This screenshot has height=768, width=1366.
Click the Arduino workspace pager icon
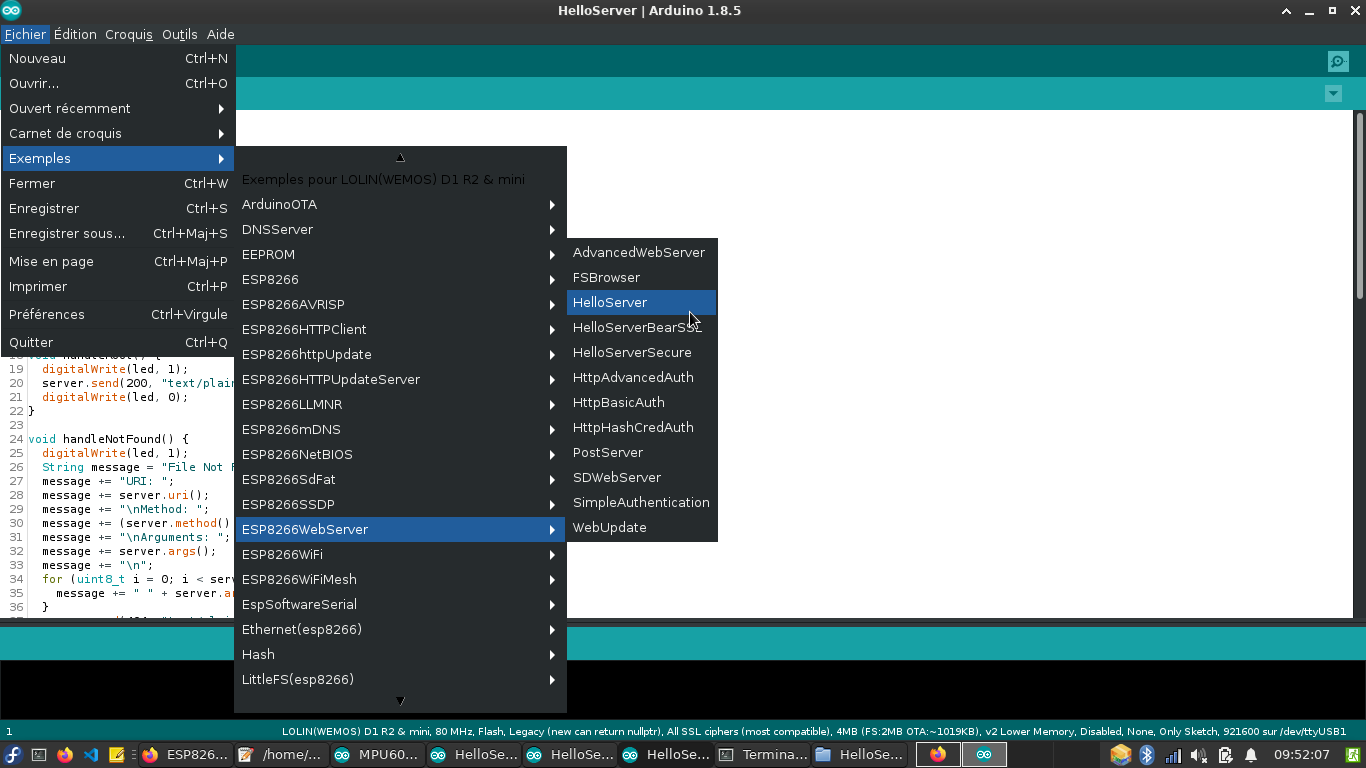point(984,755)
